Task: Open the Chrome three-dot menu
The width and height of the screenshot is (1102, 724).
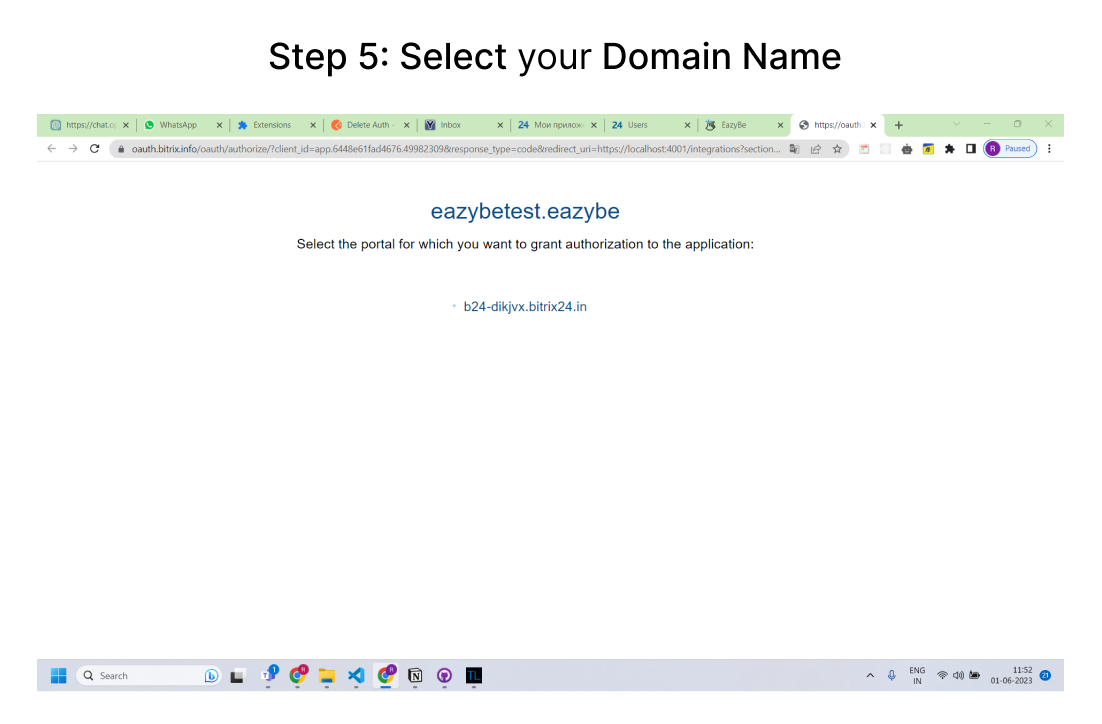Action: 1049,149
